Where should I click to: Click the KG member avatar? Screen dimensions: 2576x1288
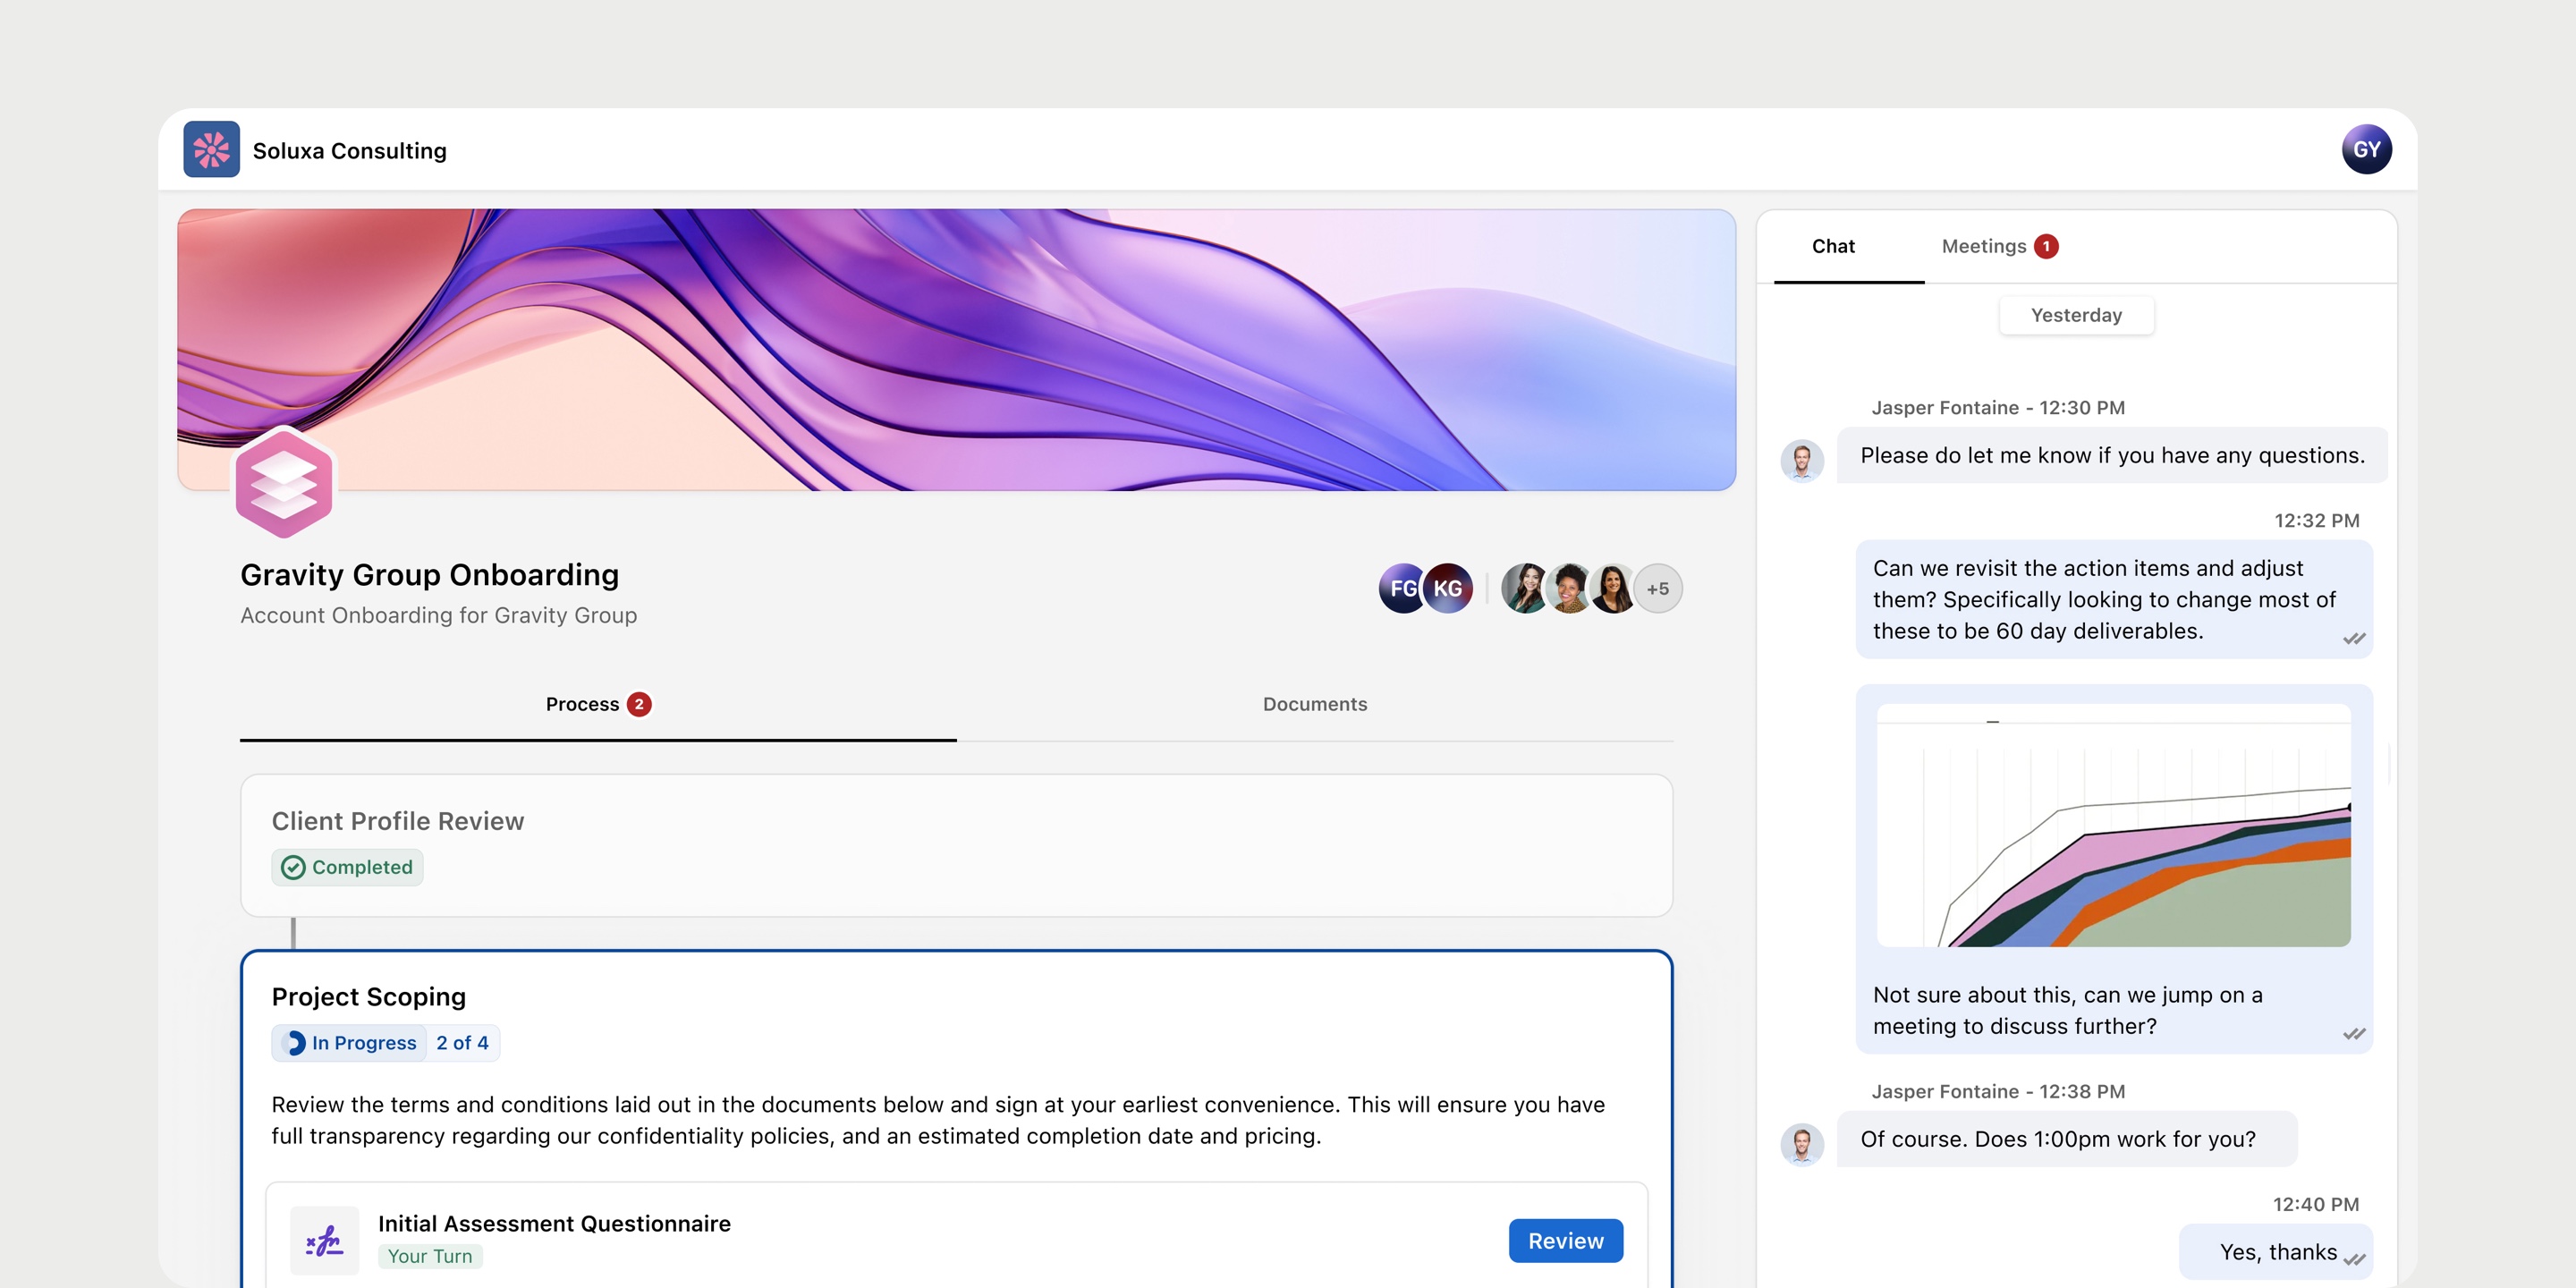coord(1449,588)
